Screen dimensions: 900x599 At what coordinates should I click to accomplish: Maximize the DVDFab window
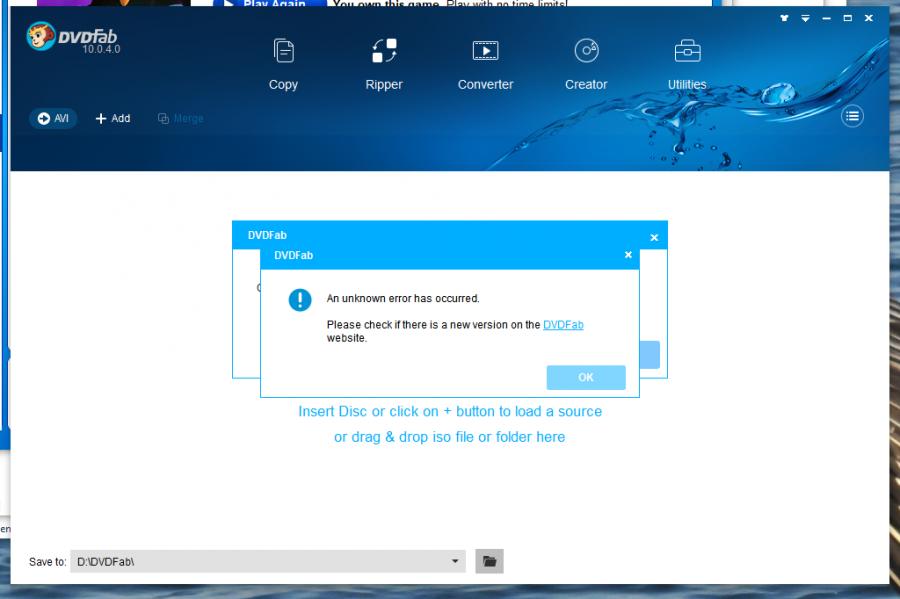click(848, 18)
